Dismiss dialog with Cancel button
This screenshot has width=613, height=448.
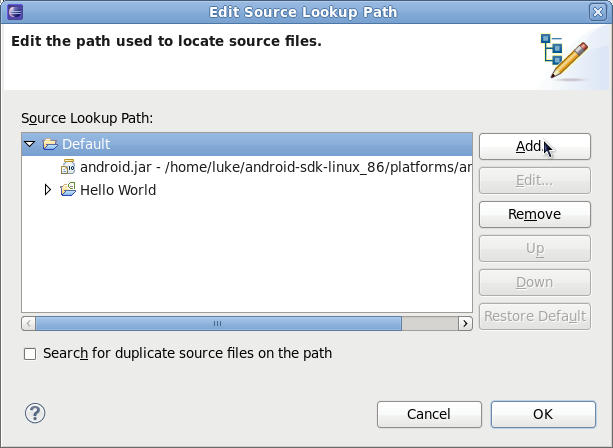(429, 414)
